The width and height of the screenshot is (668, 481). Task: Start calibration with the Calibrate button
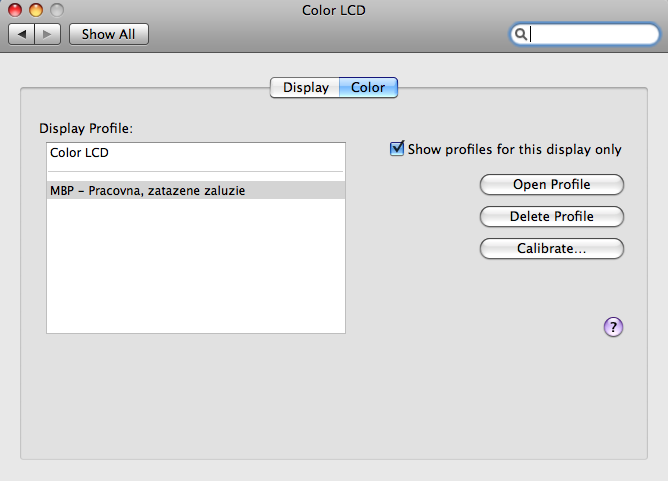click(551, 248)
